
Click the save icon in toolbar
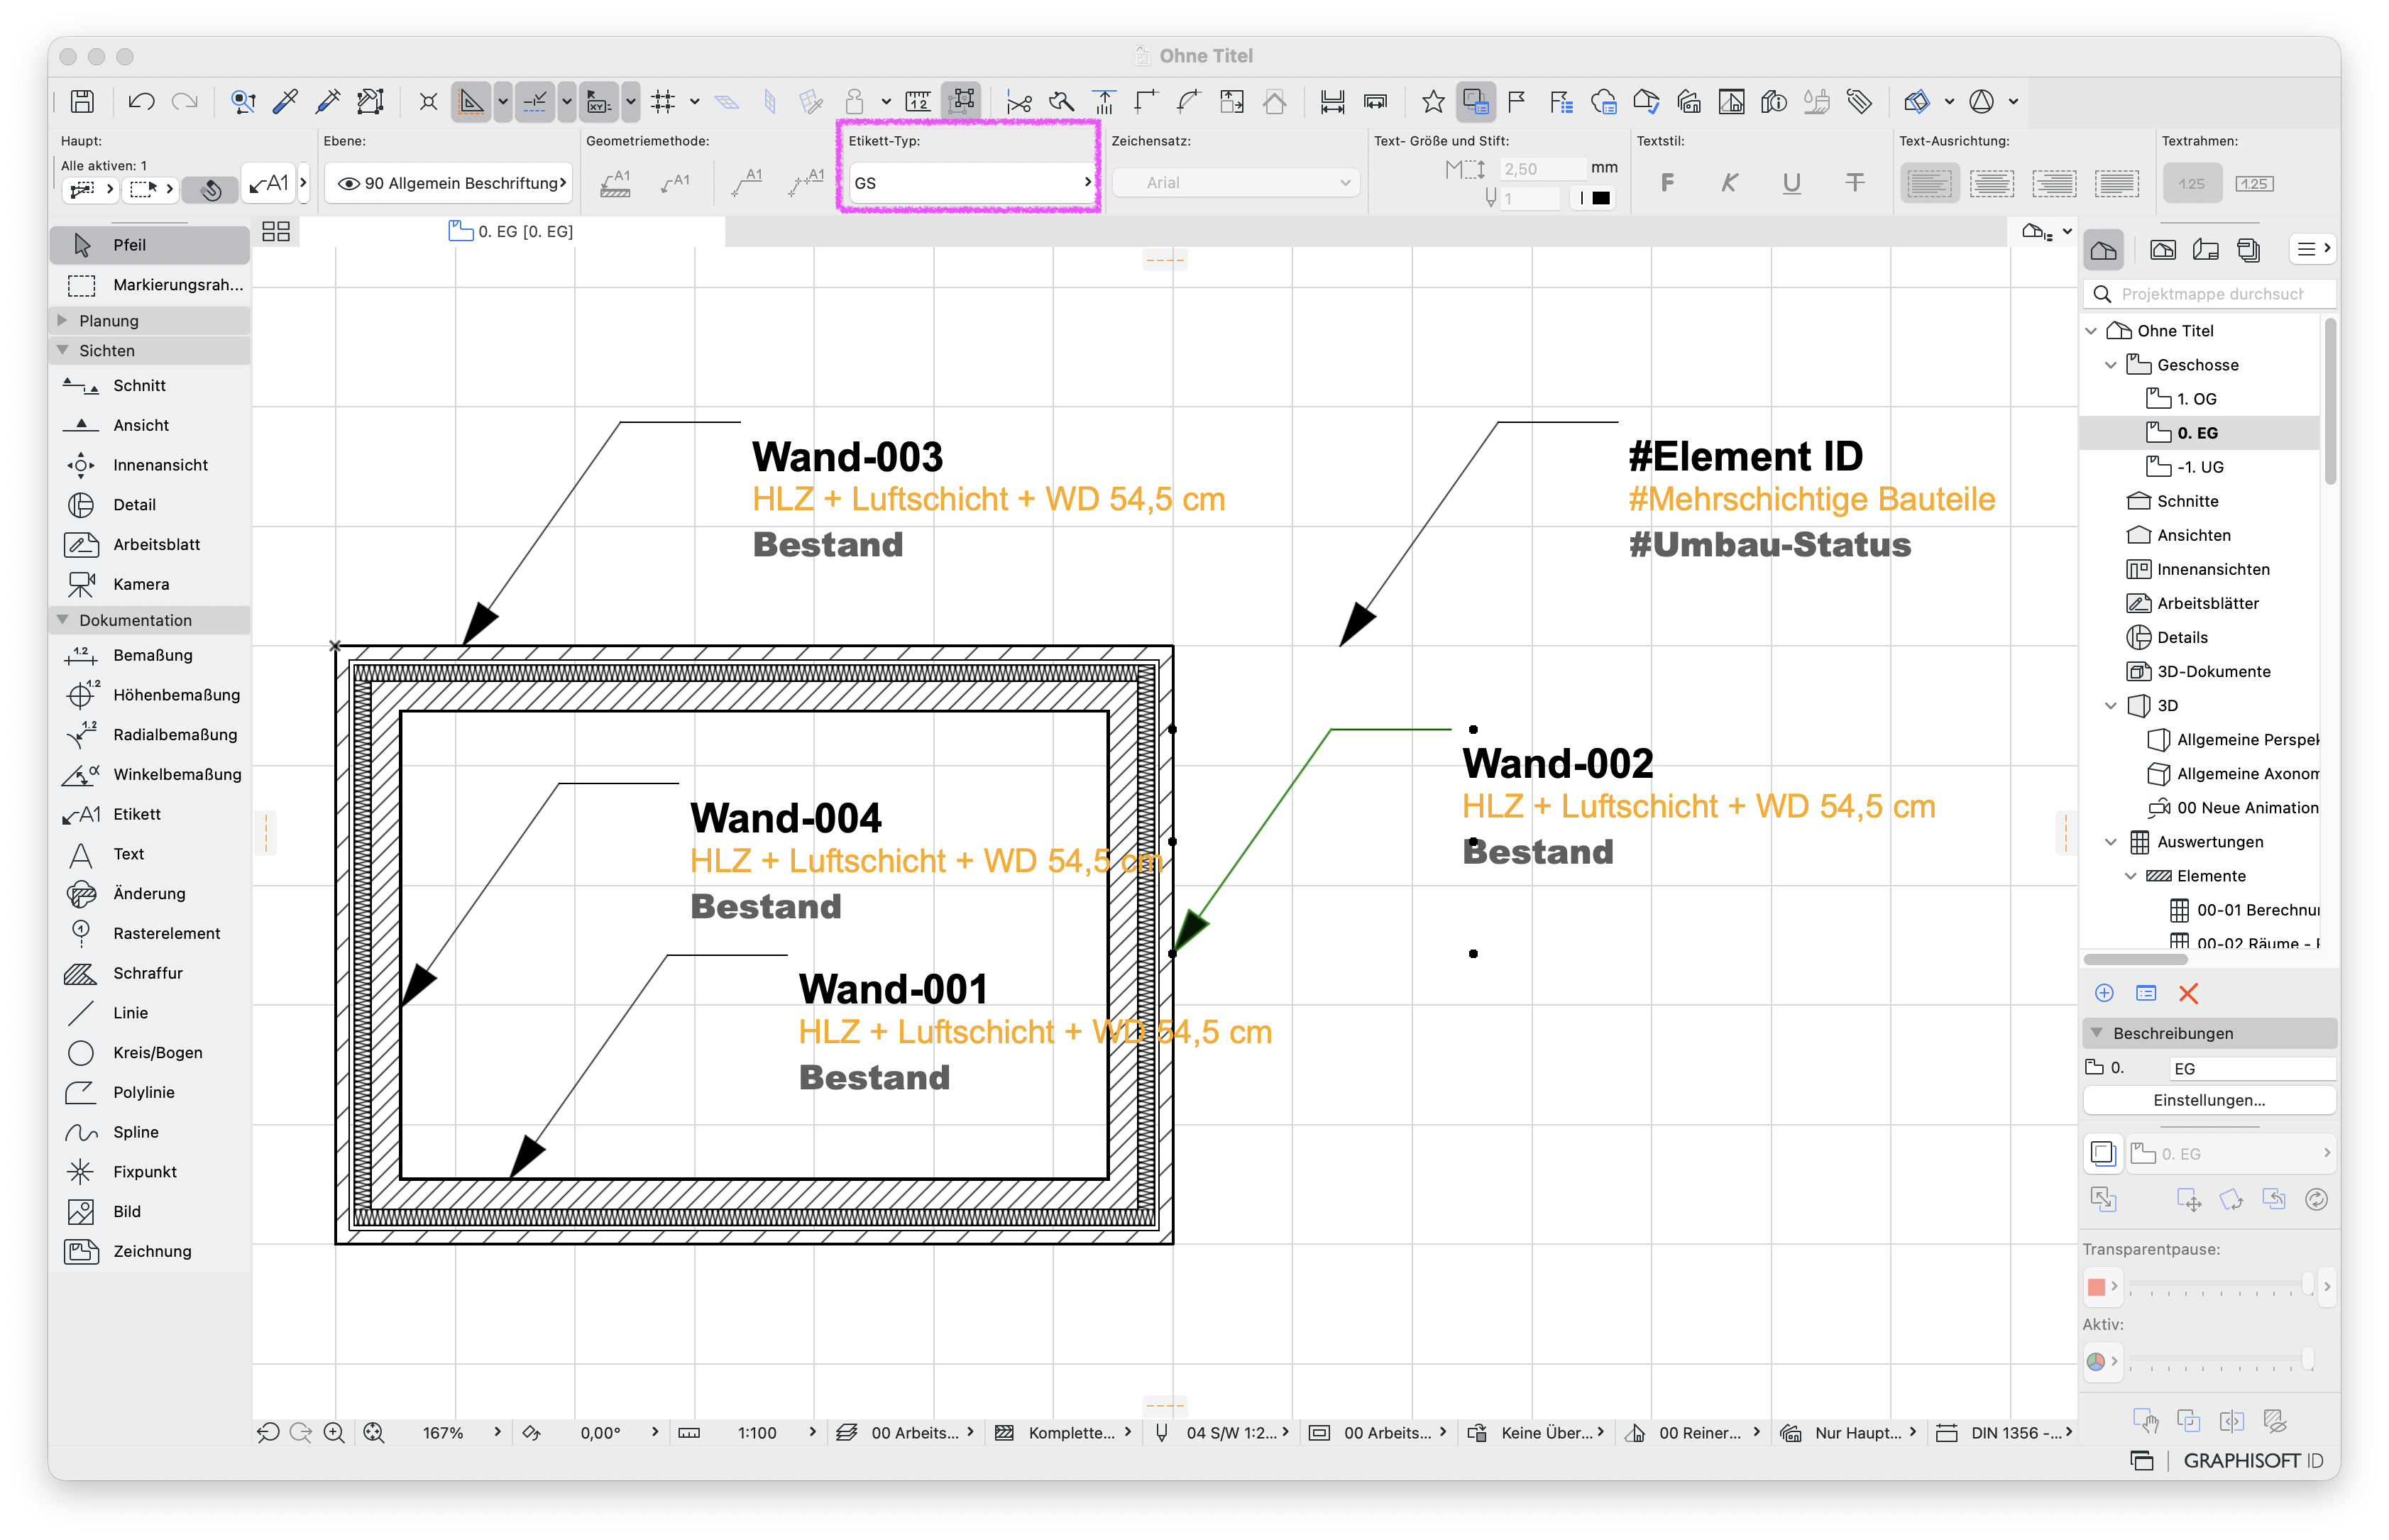pyautogui.click(x=82, y=102)
